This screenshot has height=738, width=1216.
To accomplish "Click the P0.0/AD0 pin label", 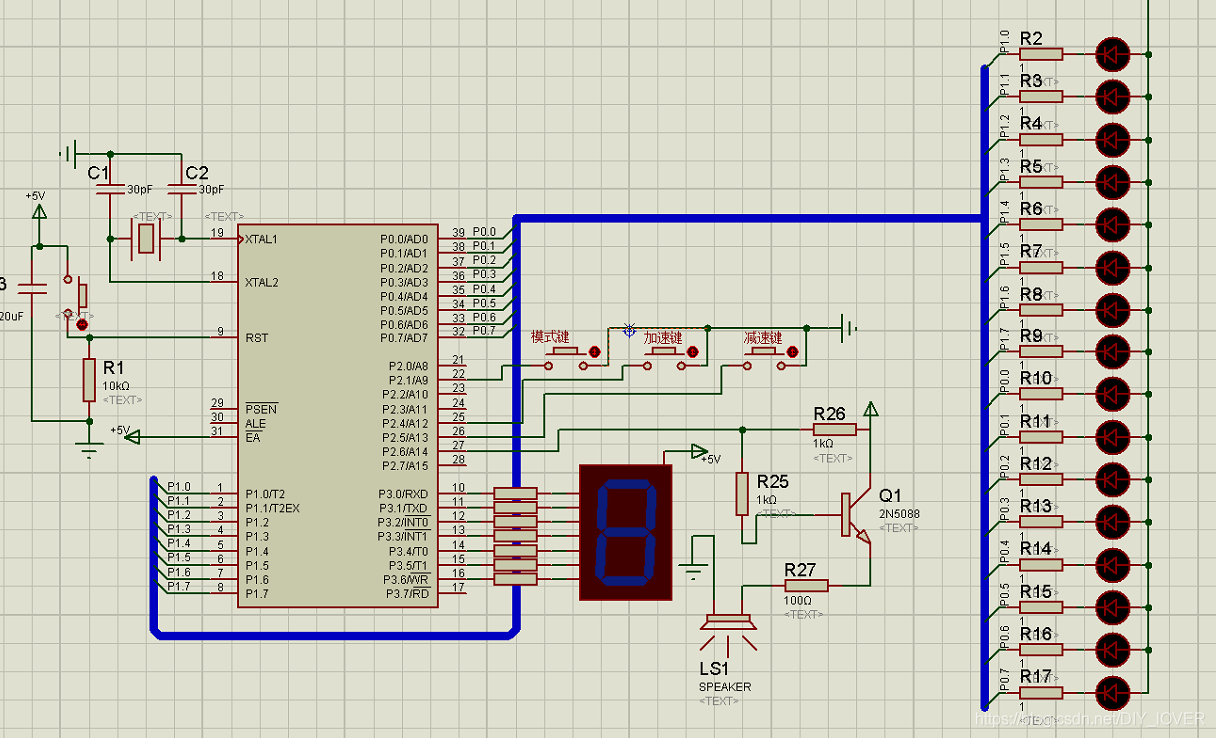I will coord(404,239).
